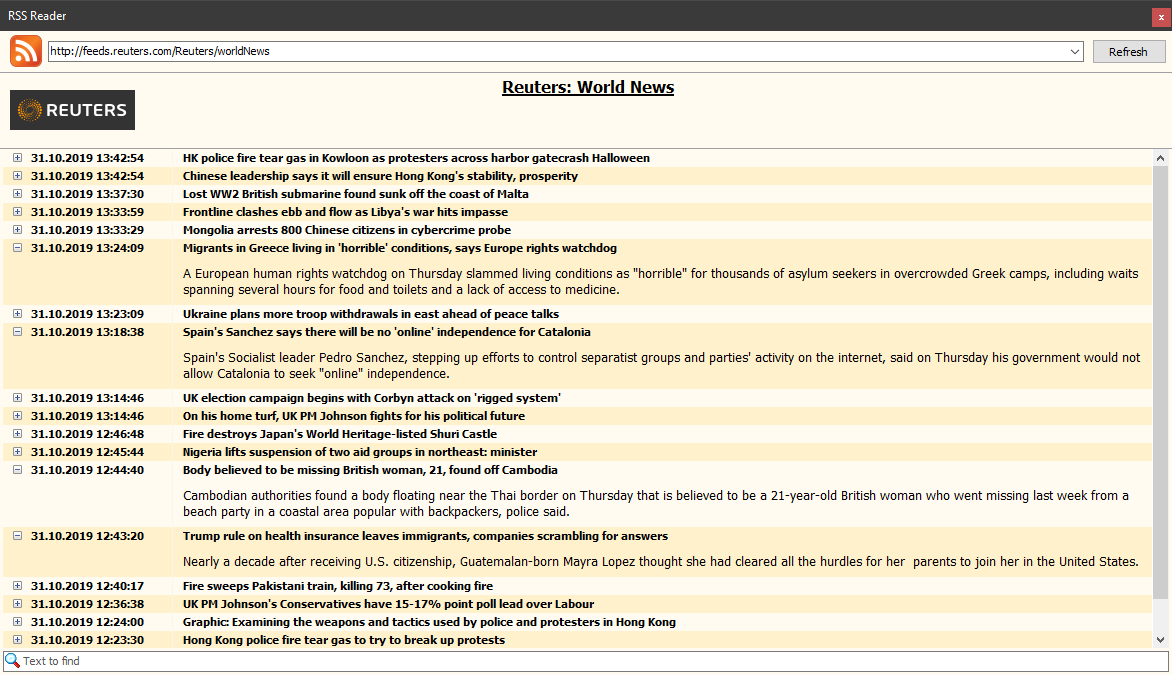Open headline UK election campaign begins with Corbyn attack

click(x=371, y=398)
